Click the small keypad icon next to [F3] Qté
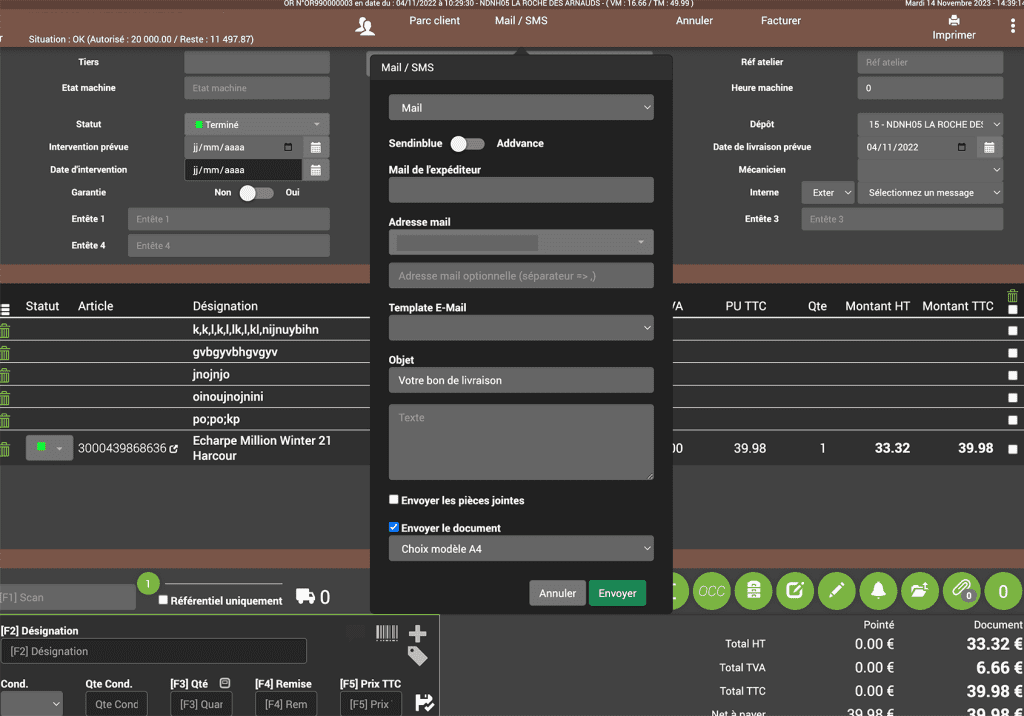Viewport: 1024px width, 716px height. (225, 683)
